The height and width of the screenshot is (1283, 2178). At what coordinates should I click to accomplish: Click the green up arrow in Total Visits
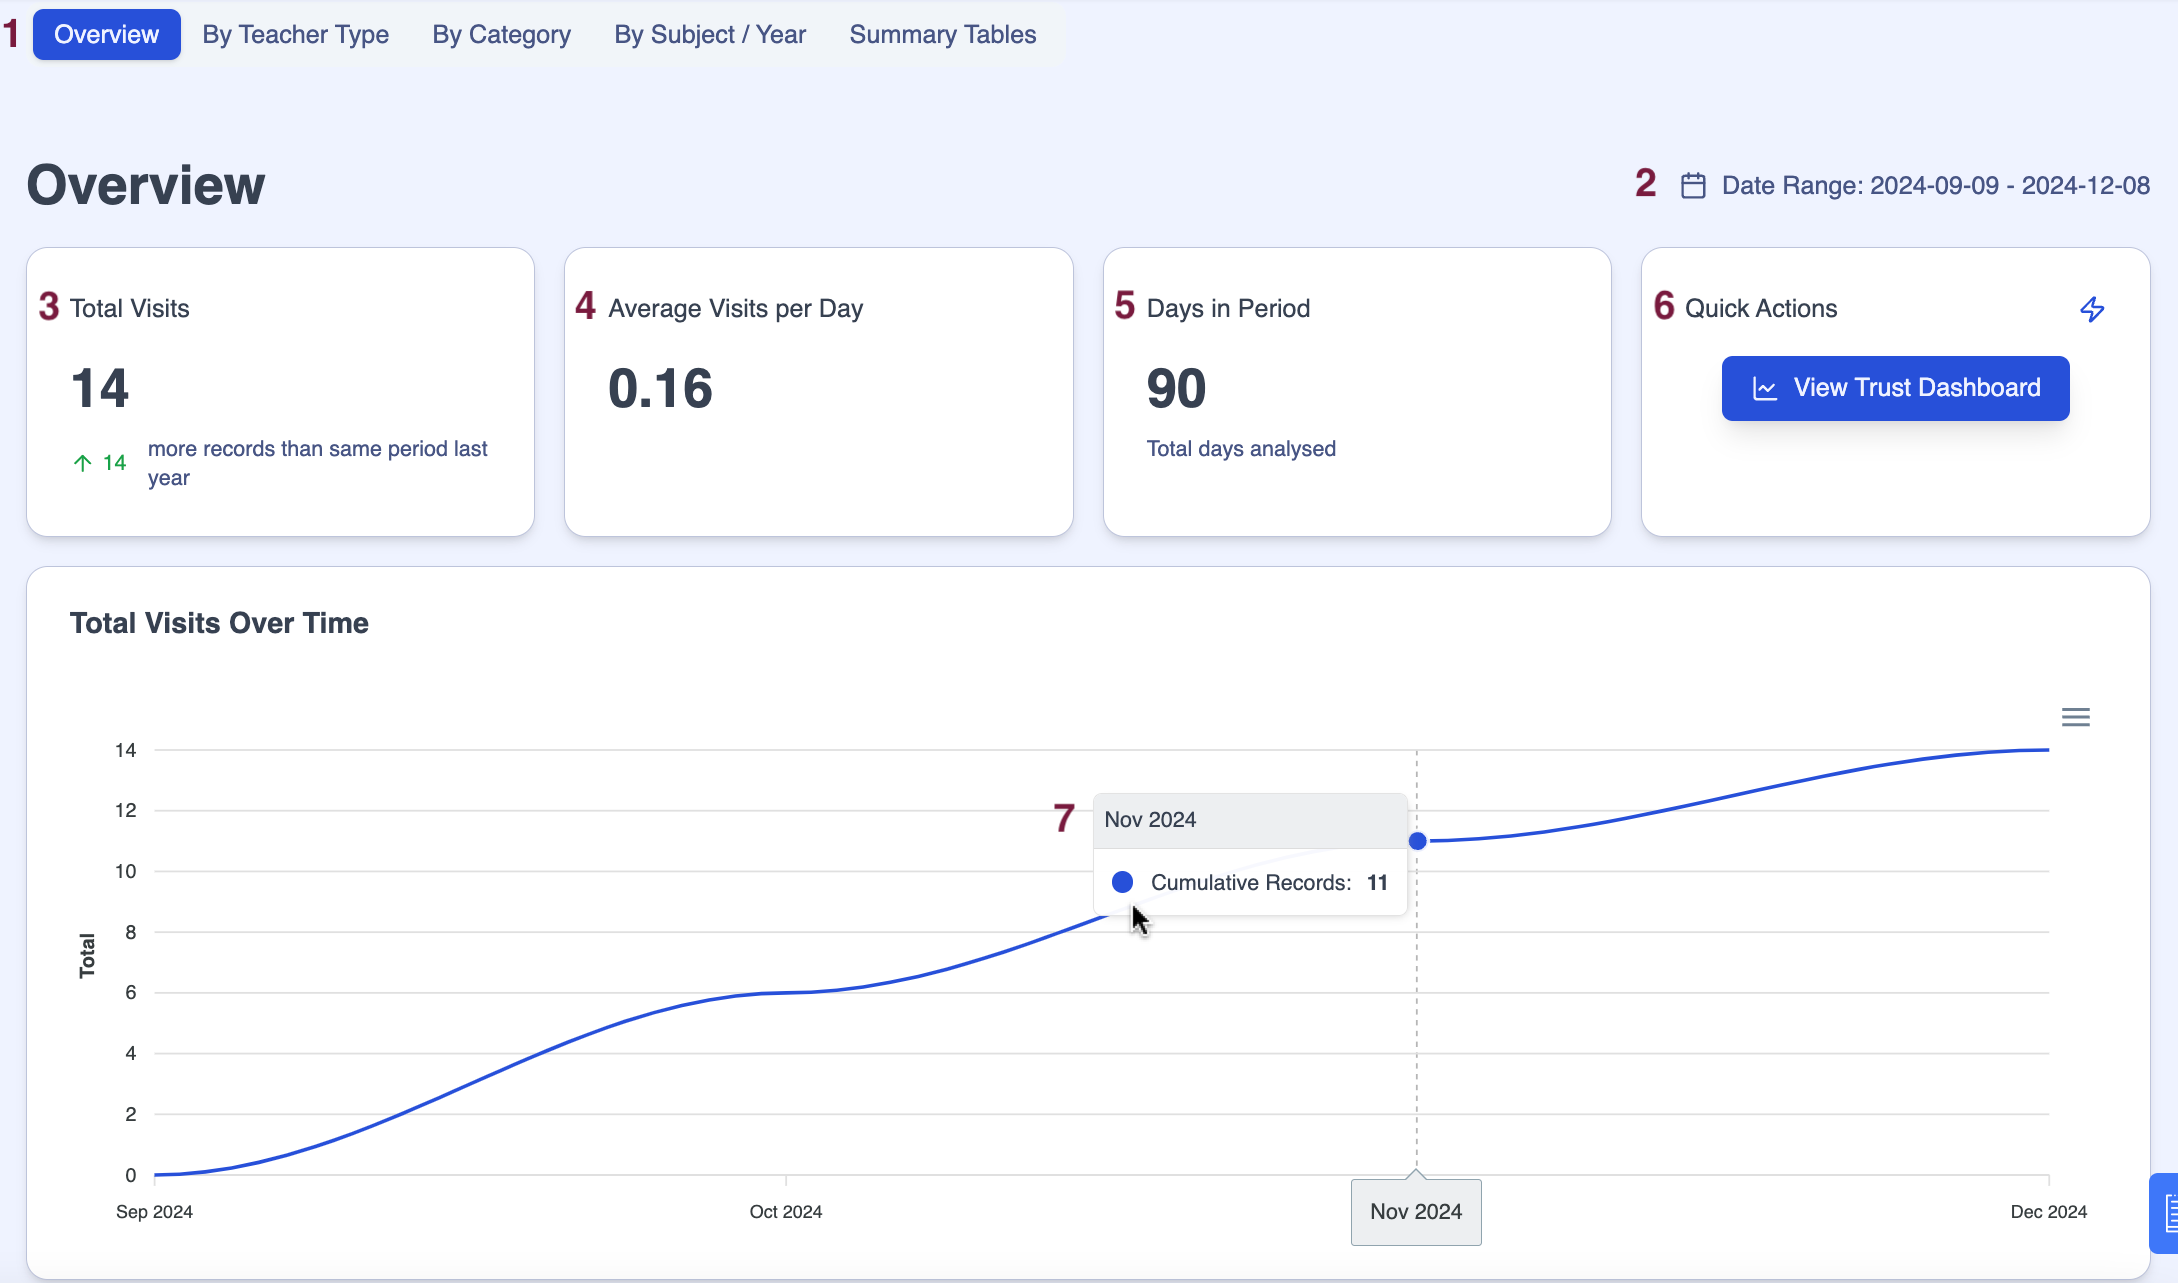point(83,463)
